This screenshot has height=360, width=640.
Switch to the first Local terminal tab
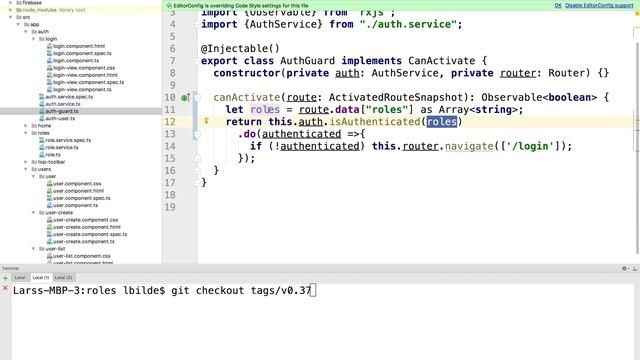click(20, 278)
